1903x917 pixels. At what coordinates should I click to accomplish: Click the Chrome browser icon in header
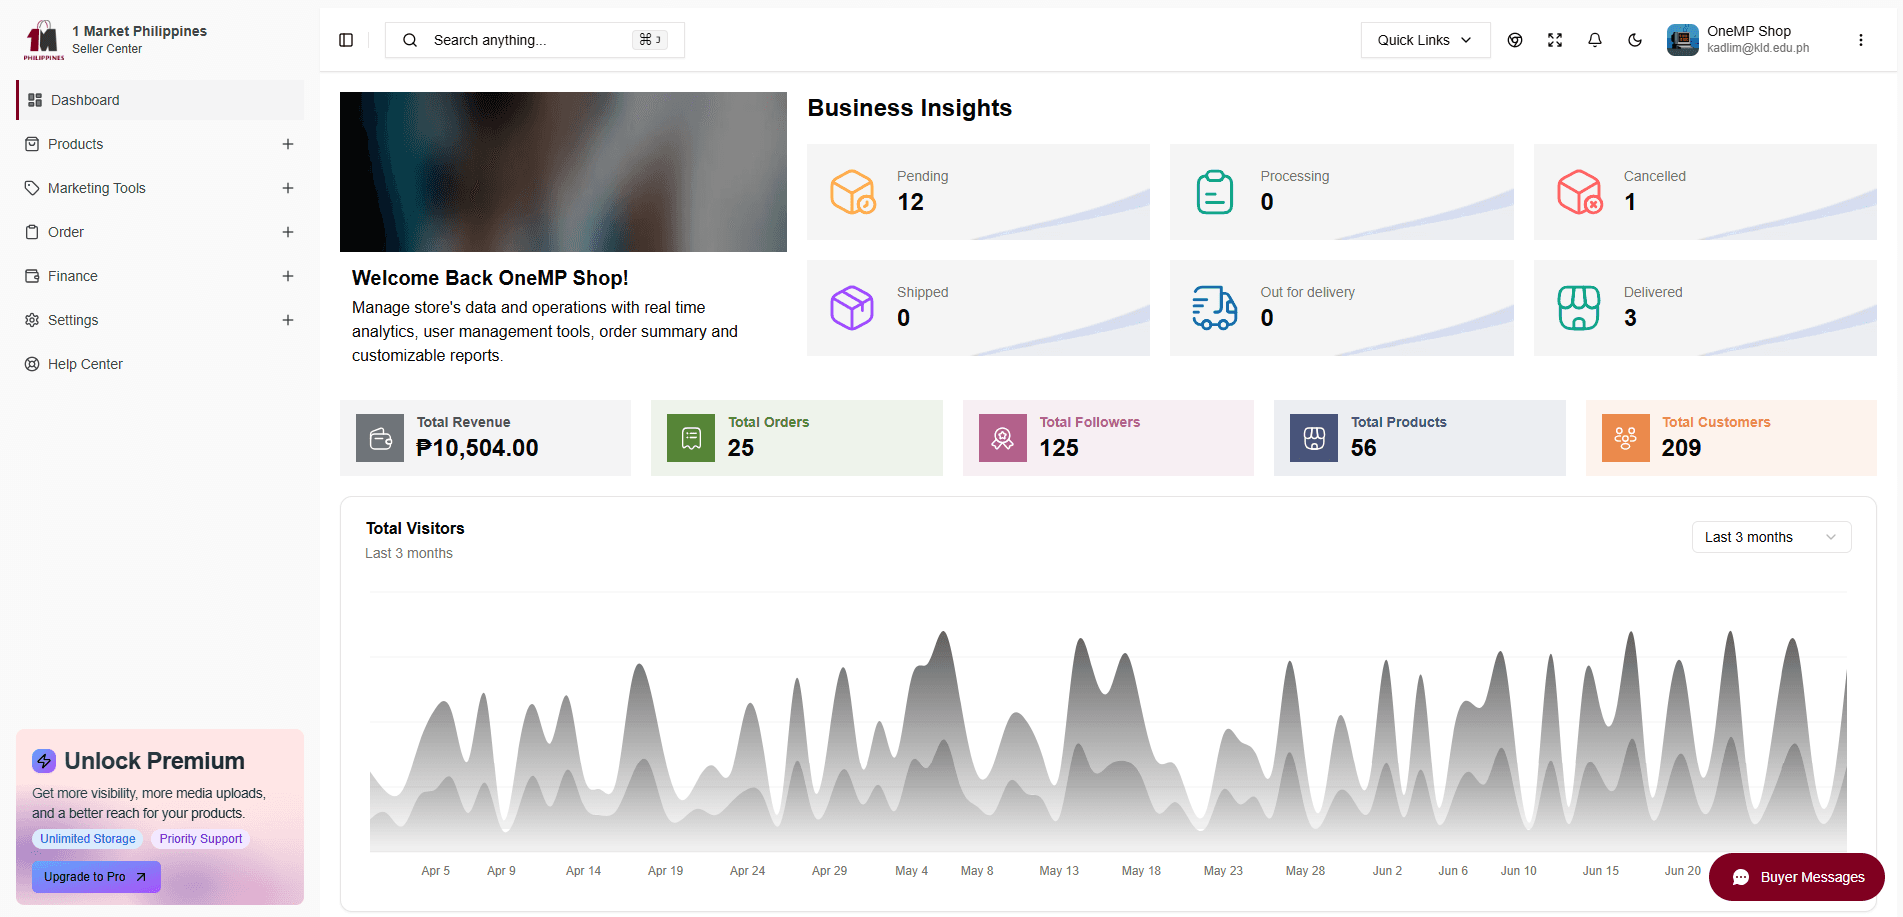pos(1515,40)
